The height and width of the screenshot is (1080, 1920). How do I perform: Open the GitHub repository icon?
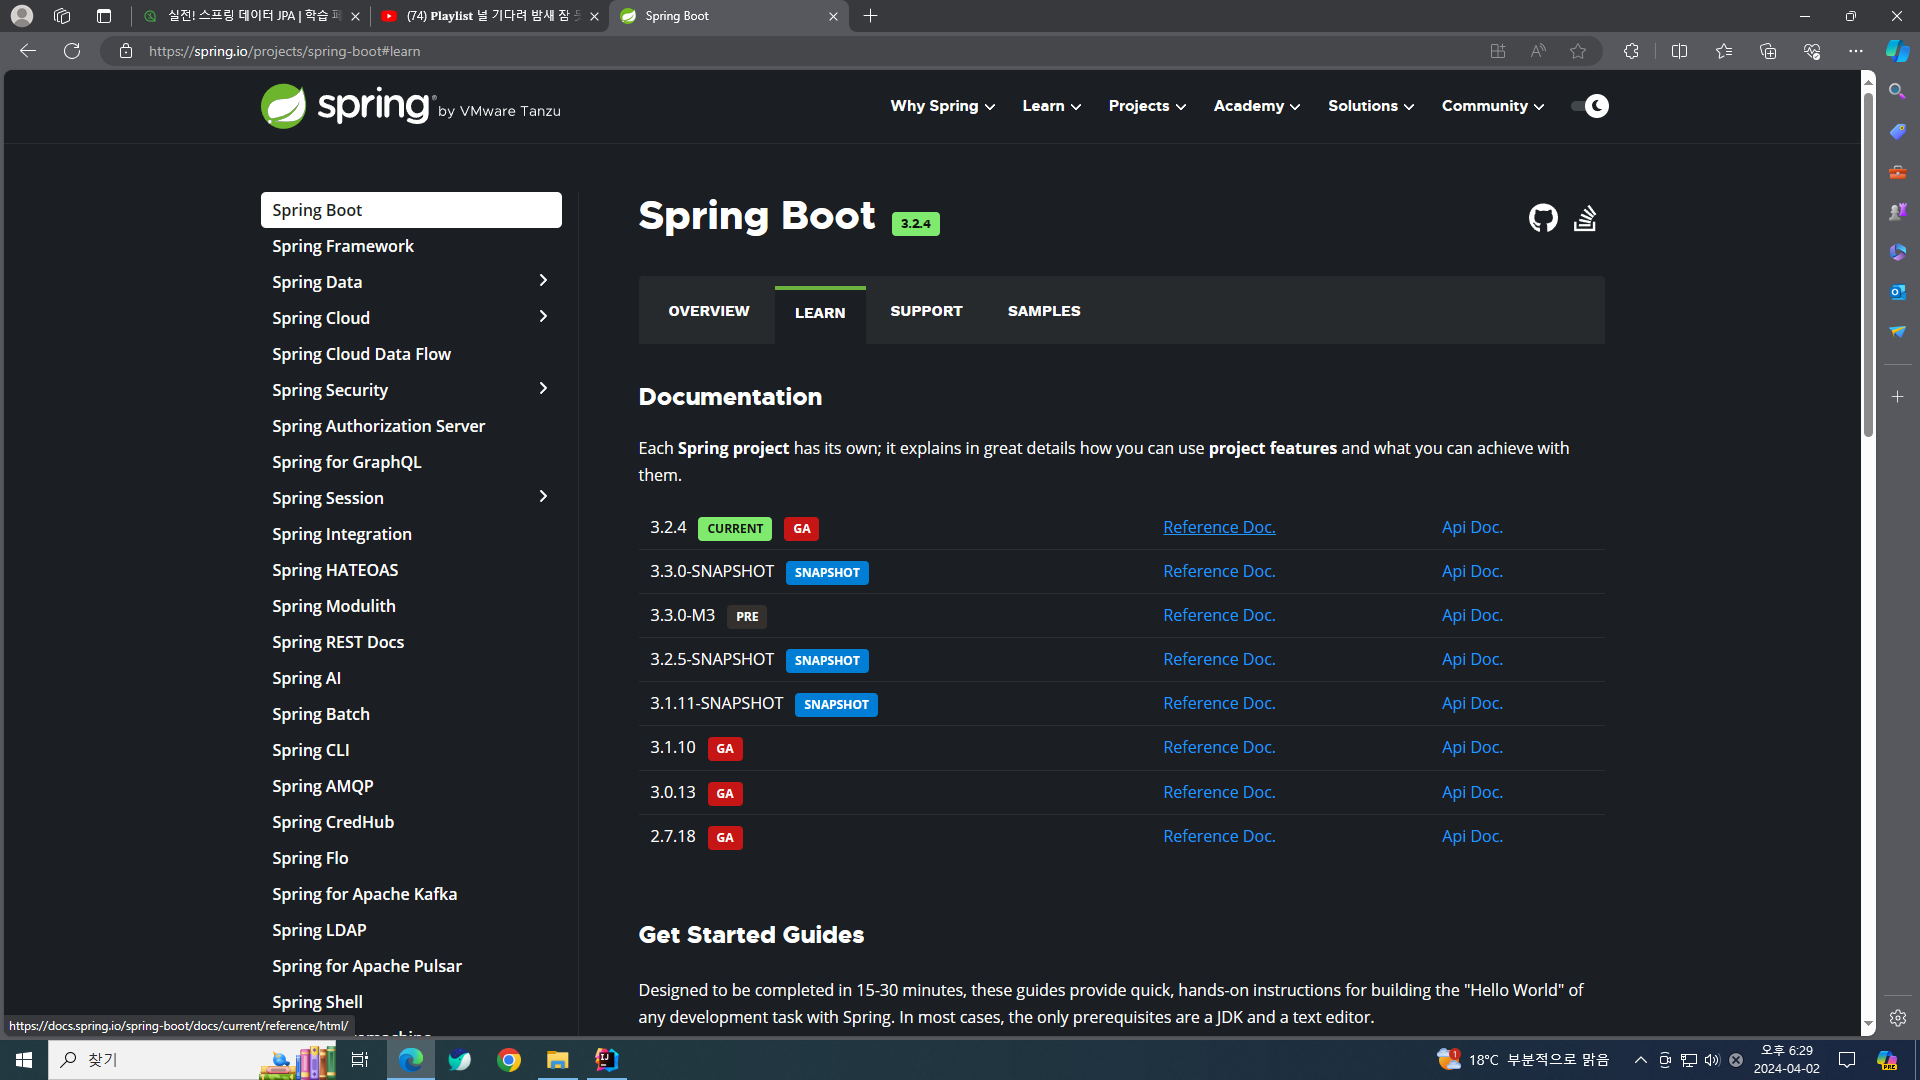point(1542,218)
